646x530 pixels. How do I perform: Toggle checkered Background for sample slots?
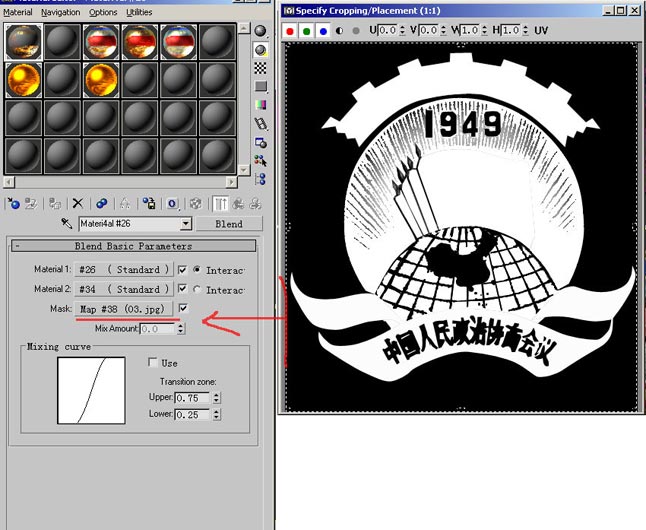tap(260, 68)
